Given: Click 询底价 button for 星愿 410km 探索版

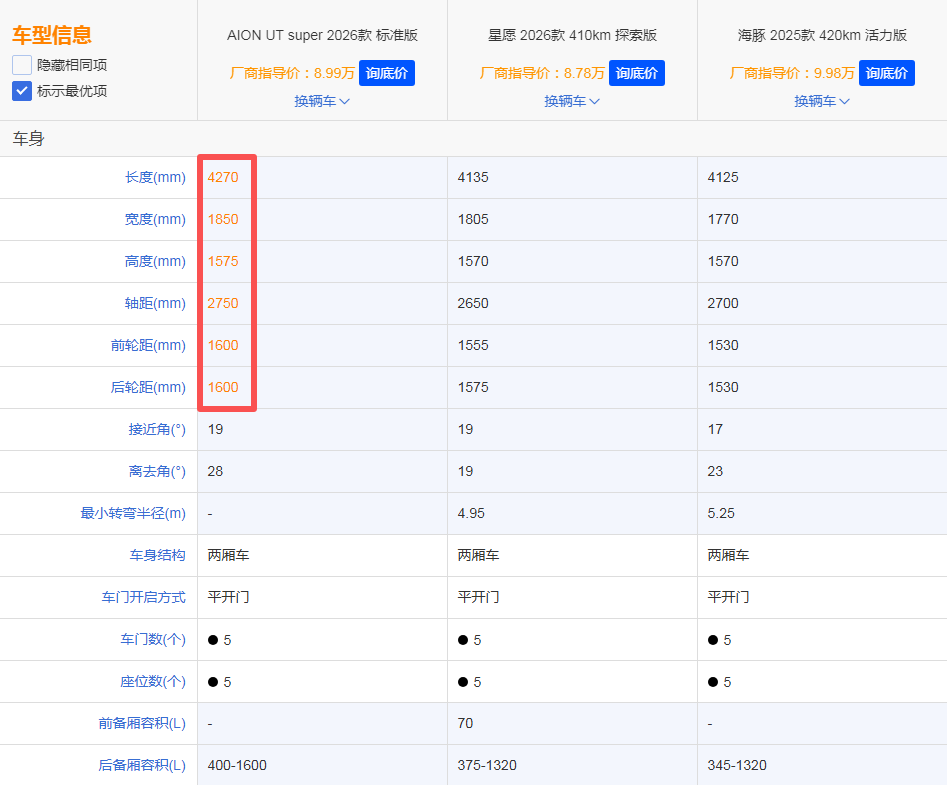Looking at the screenshot, I should tap(637, 73).
